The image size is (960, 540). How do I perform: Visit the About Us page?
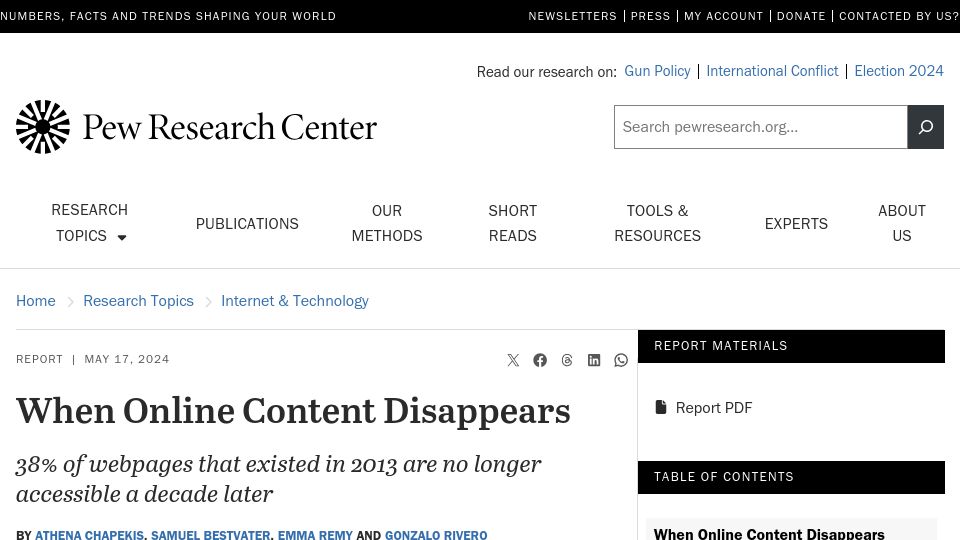(x=902, y=223)
